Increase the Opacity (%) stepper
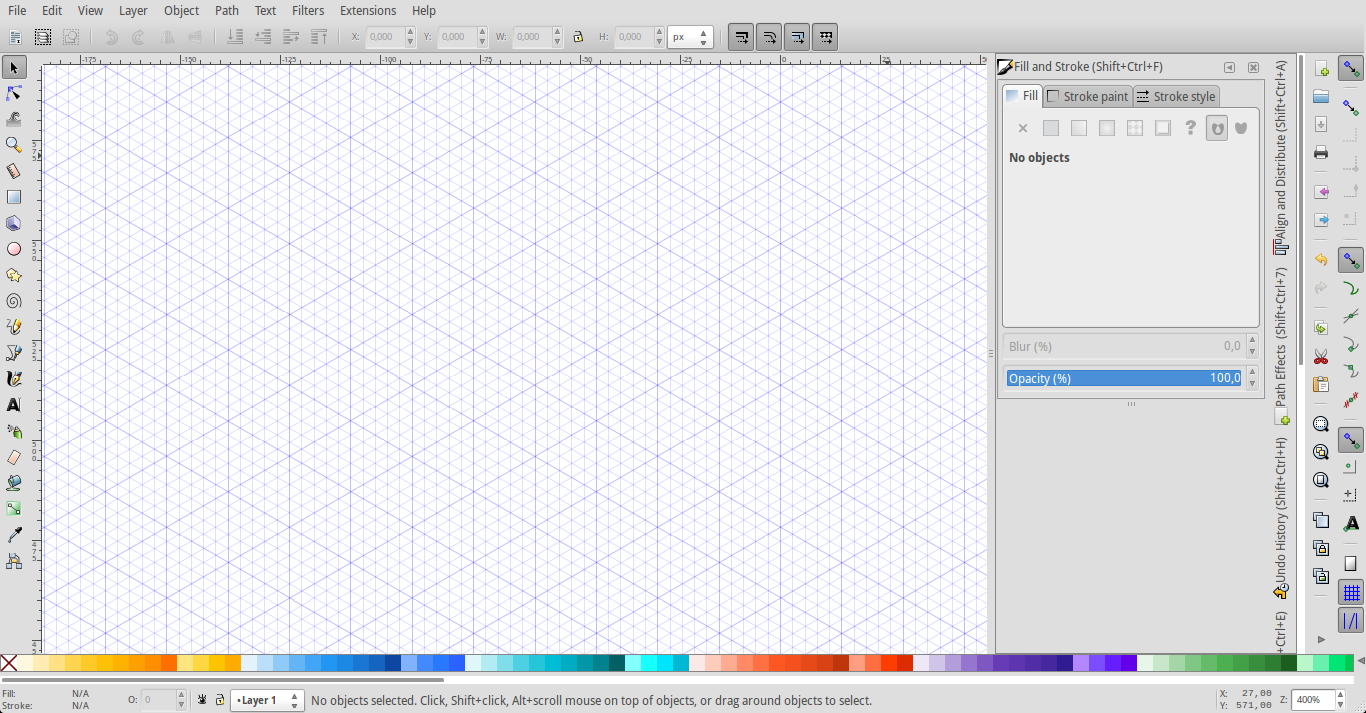The height and width of the screenshot is (713, 1366). [1252, 373]
